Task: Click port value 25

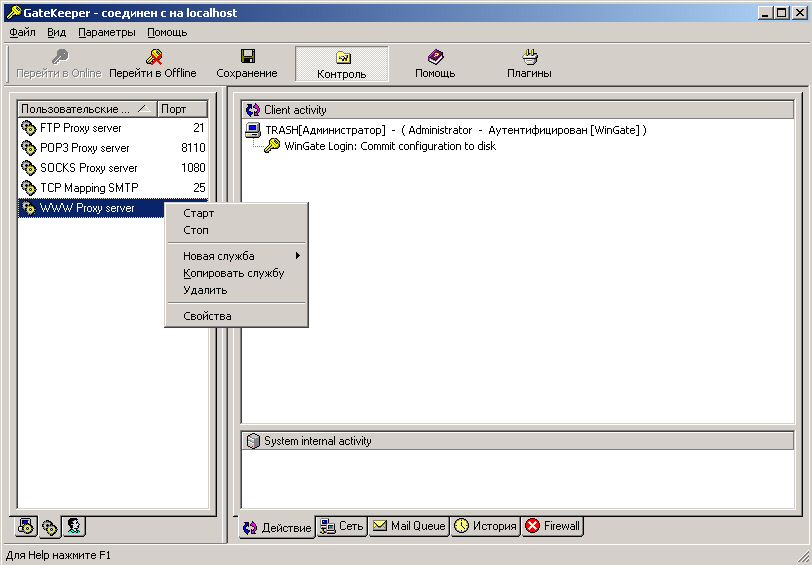Action: pos(199,187)
